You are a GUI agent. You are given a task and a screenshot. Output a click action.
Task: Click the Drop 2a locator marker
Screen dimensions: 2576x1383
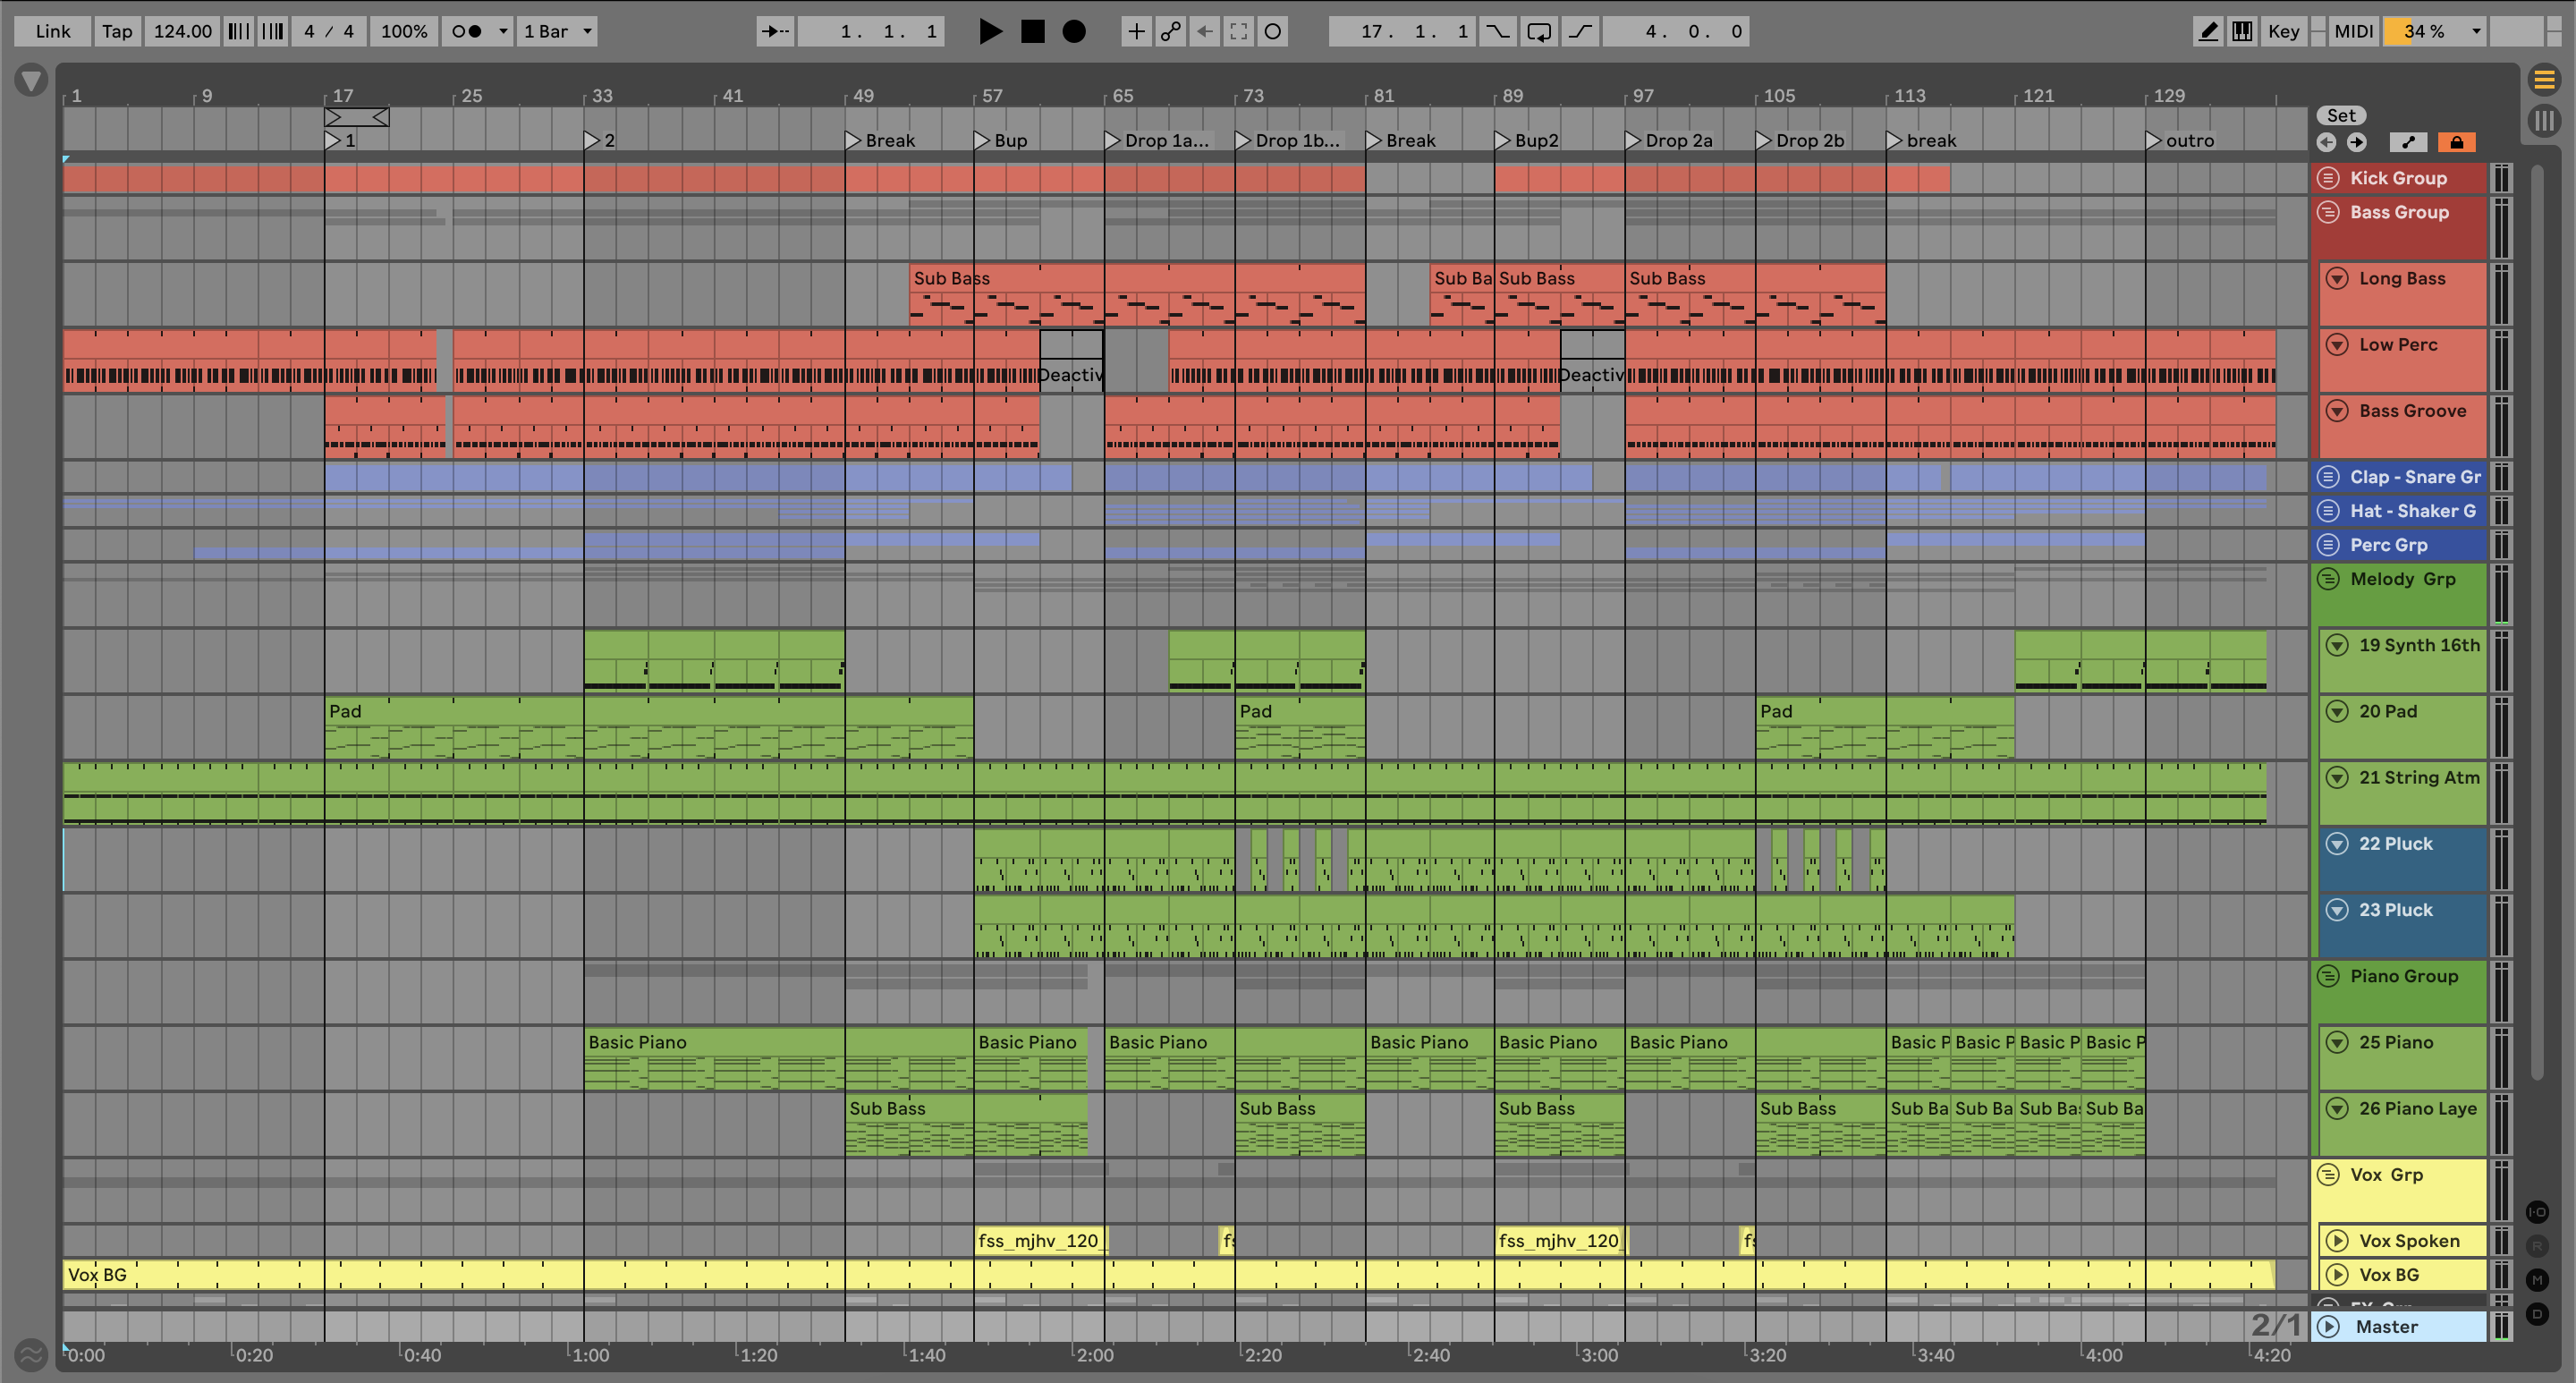pyautogui.click(x=1633, y=140)
